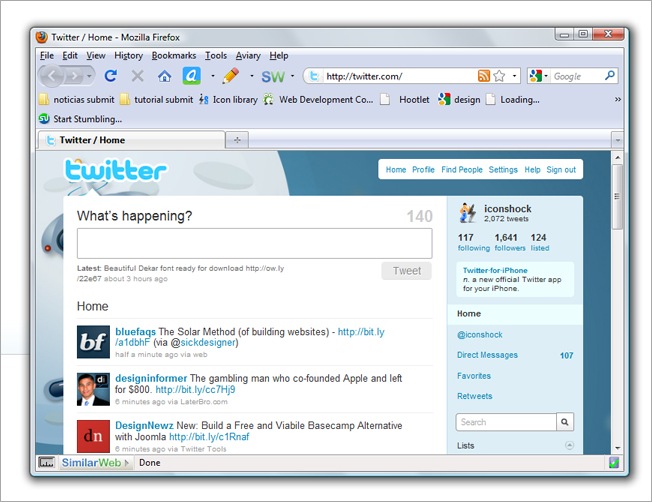Click iconshock profile avatar in sidebar

(468, 213)
